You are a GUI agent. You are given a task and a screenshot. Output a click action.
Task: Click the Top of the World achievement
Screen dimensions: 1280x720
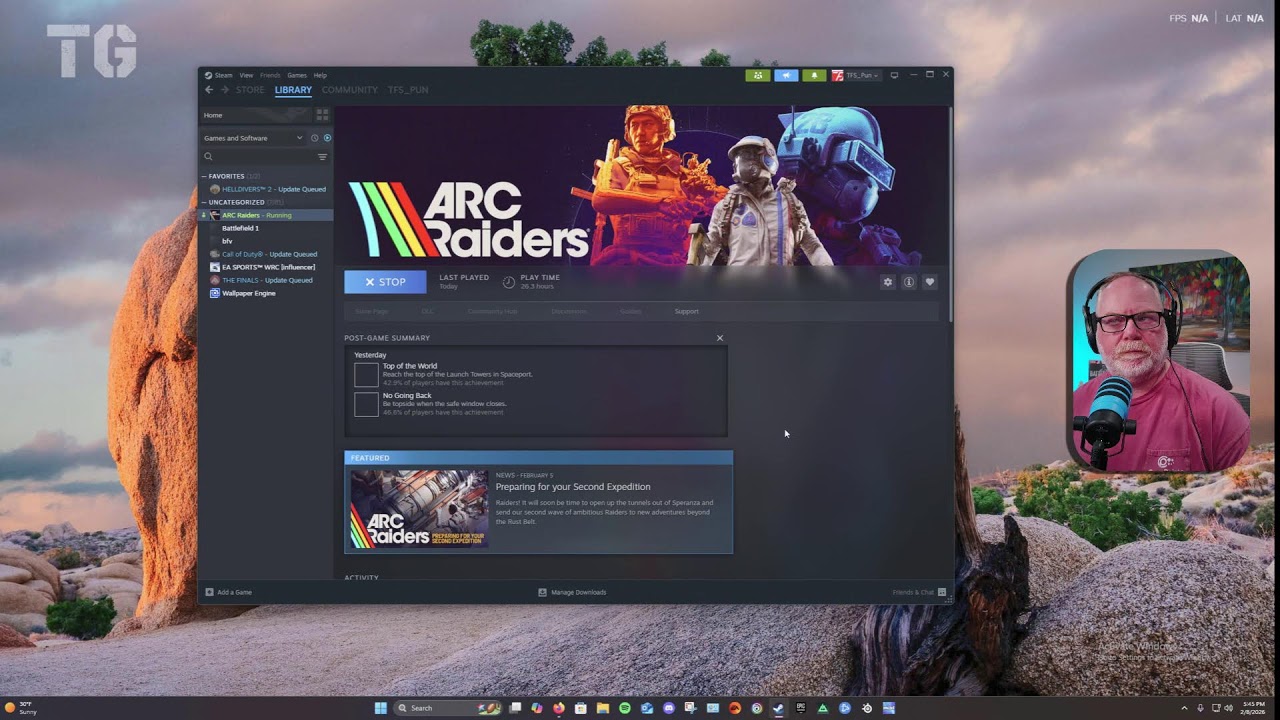tap(536, 374)
